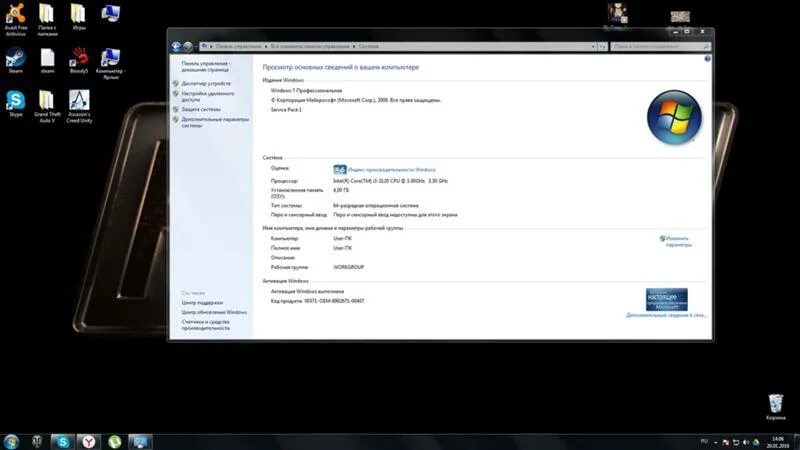Click the Forward arrow in System window
Viewport: 800px width, 450px height.
point(188,46)
